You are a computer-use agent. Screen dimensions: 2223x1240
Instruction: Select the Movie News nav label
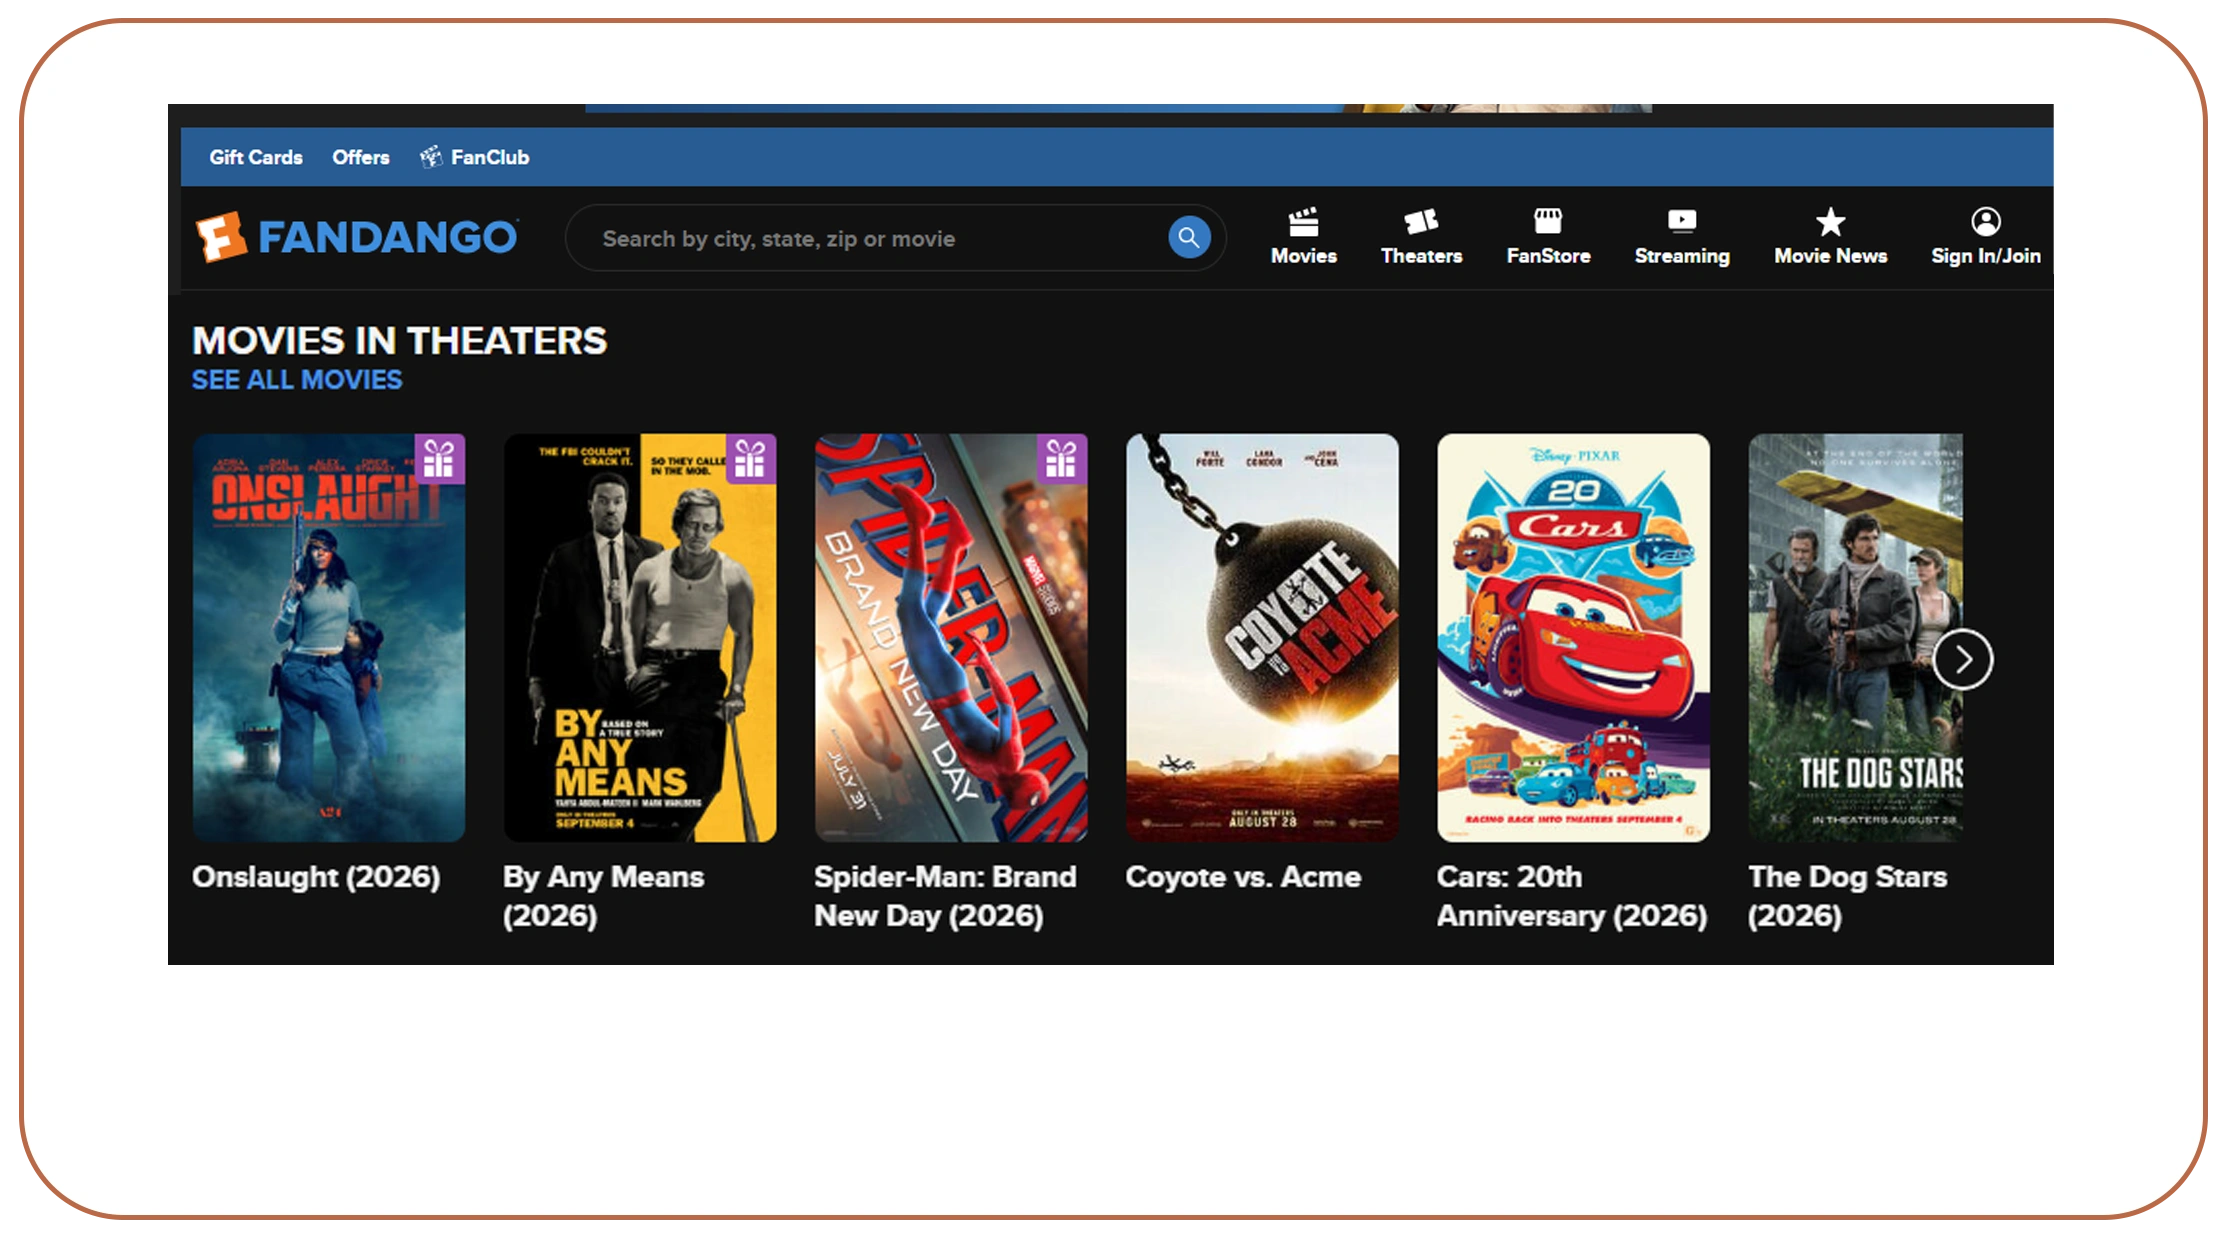(x=1831, y=256)
